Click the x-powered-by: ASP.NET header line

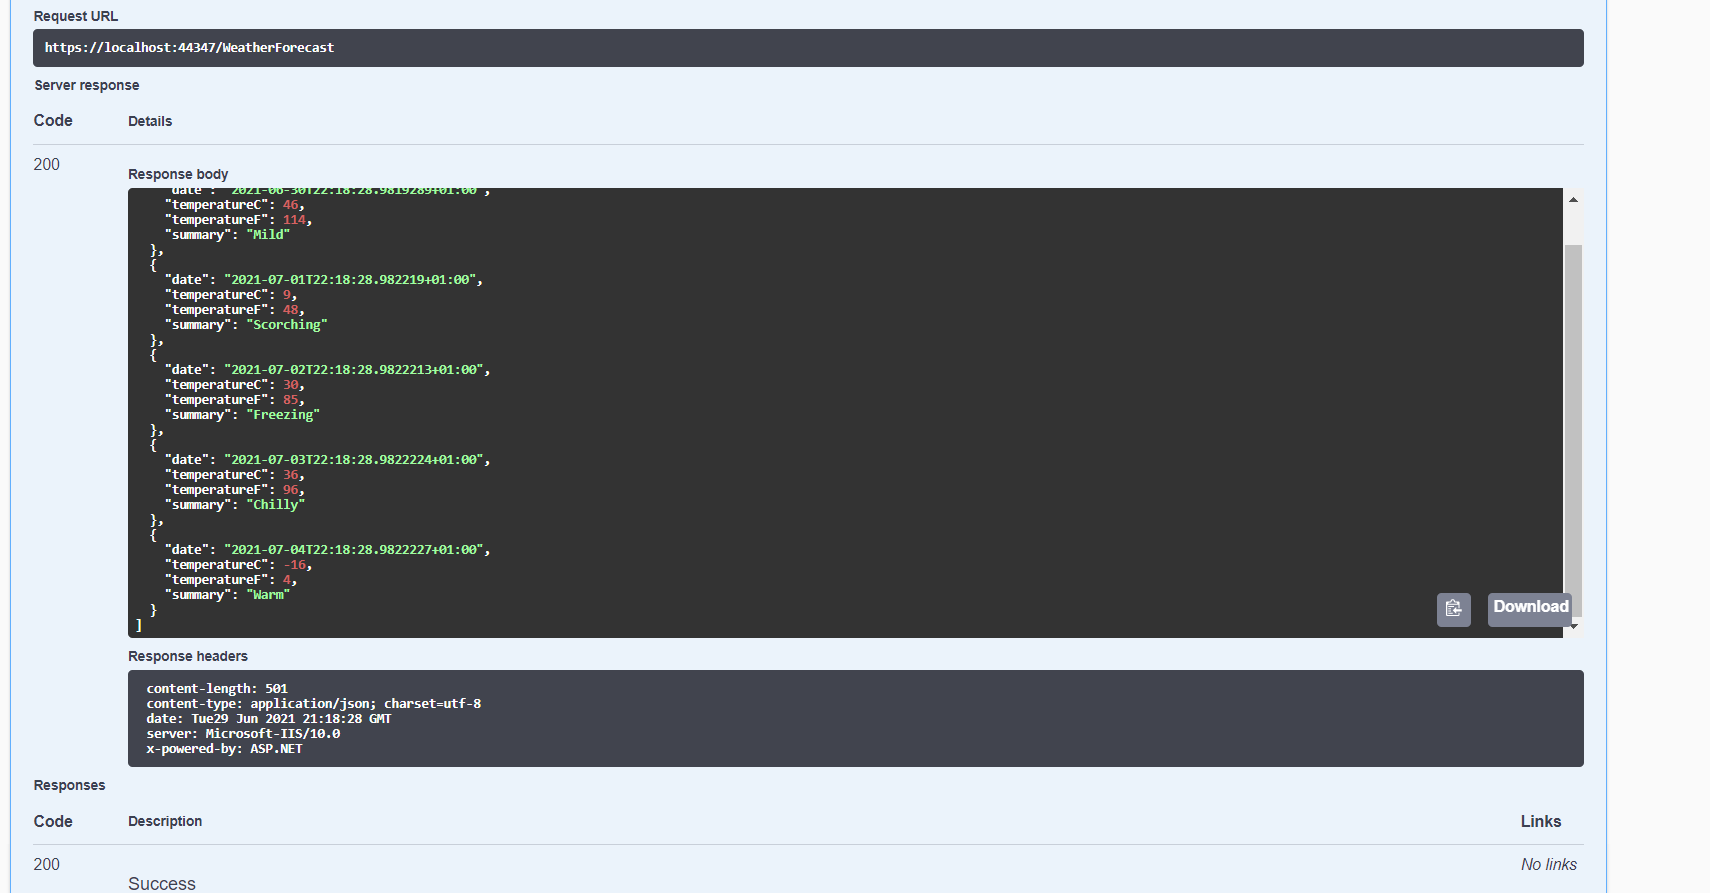[x=224, y=749]
